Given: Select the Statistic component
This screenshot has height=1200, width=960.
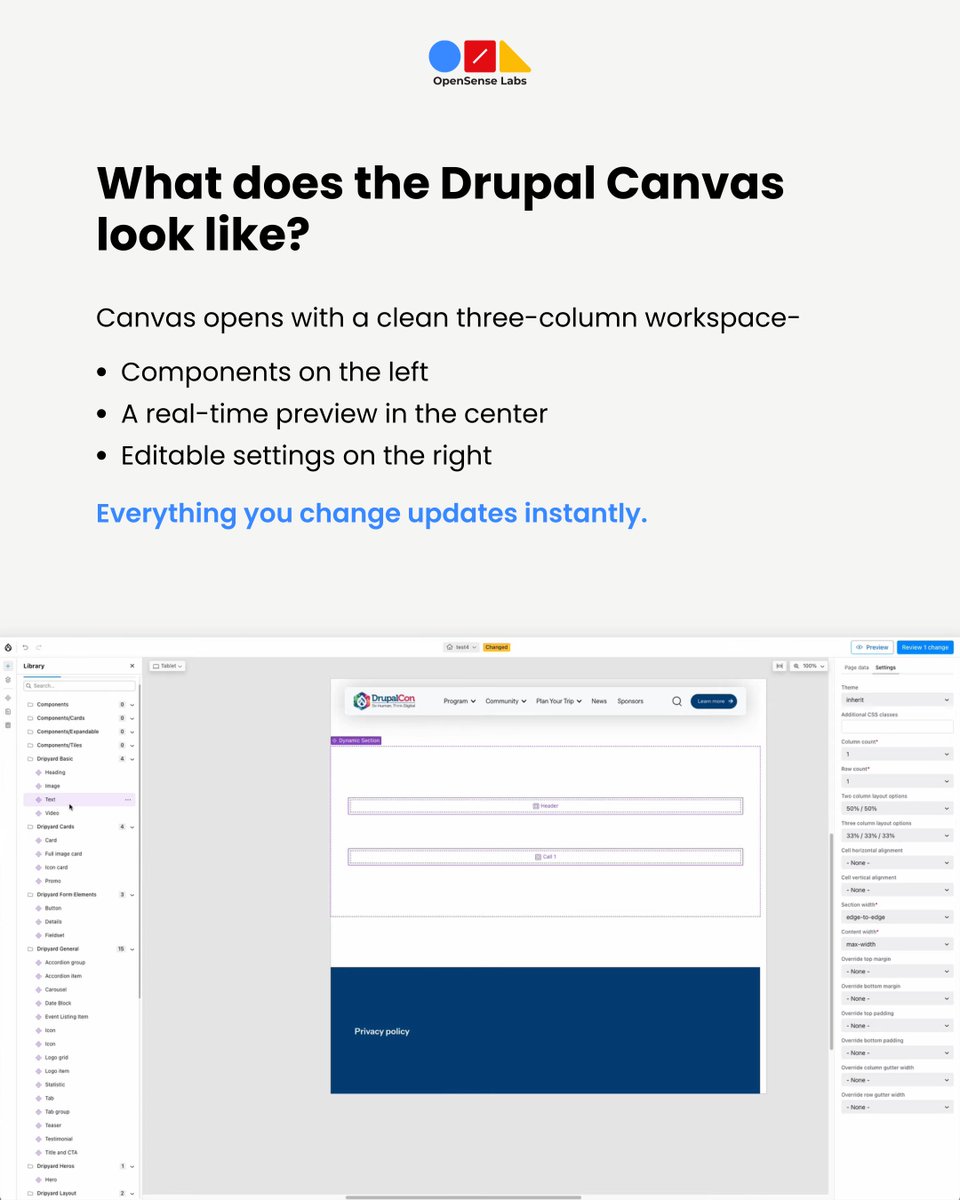Looking at the screenshot, I should (80, 1085).
